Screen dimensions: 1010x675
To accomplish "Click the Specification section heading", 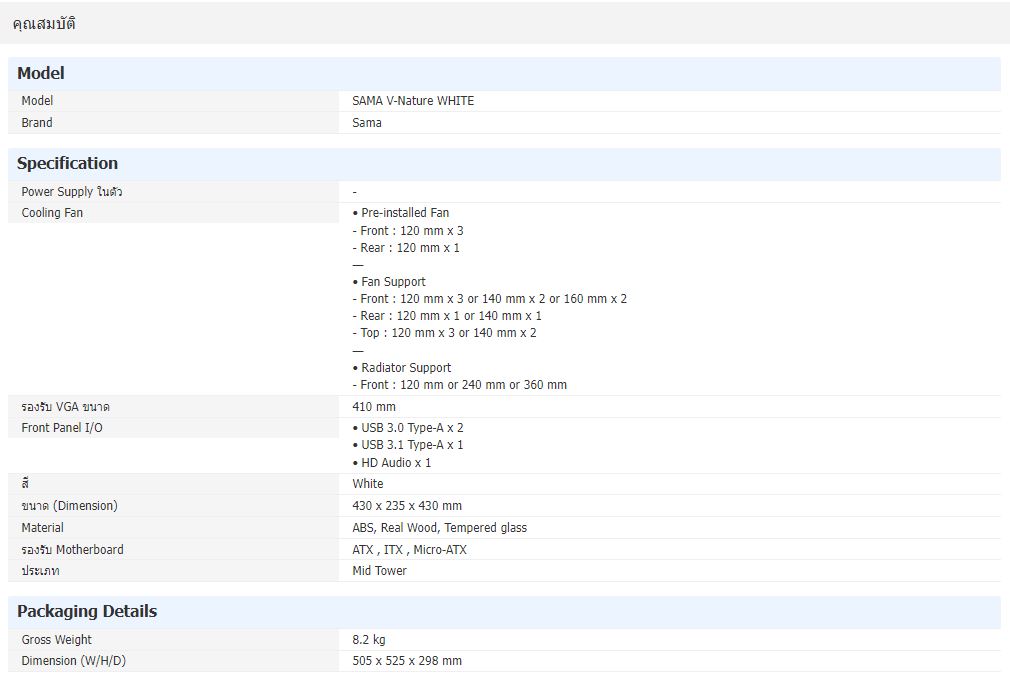I will click(x=67, y=163).
